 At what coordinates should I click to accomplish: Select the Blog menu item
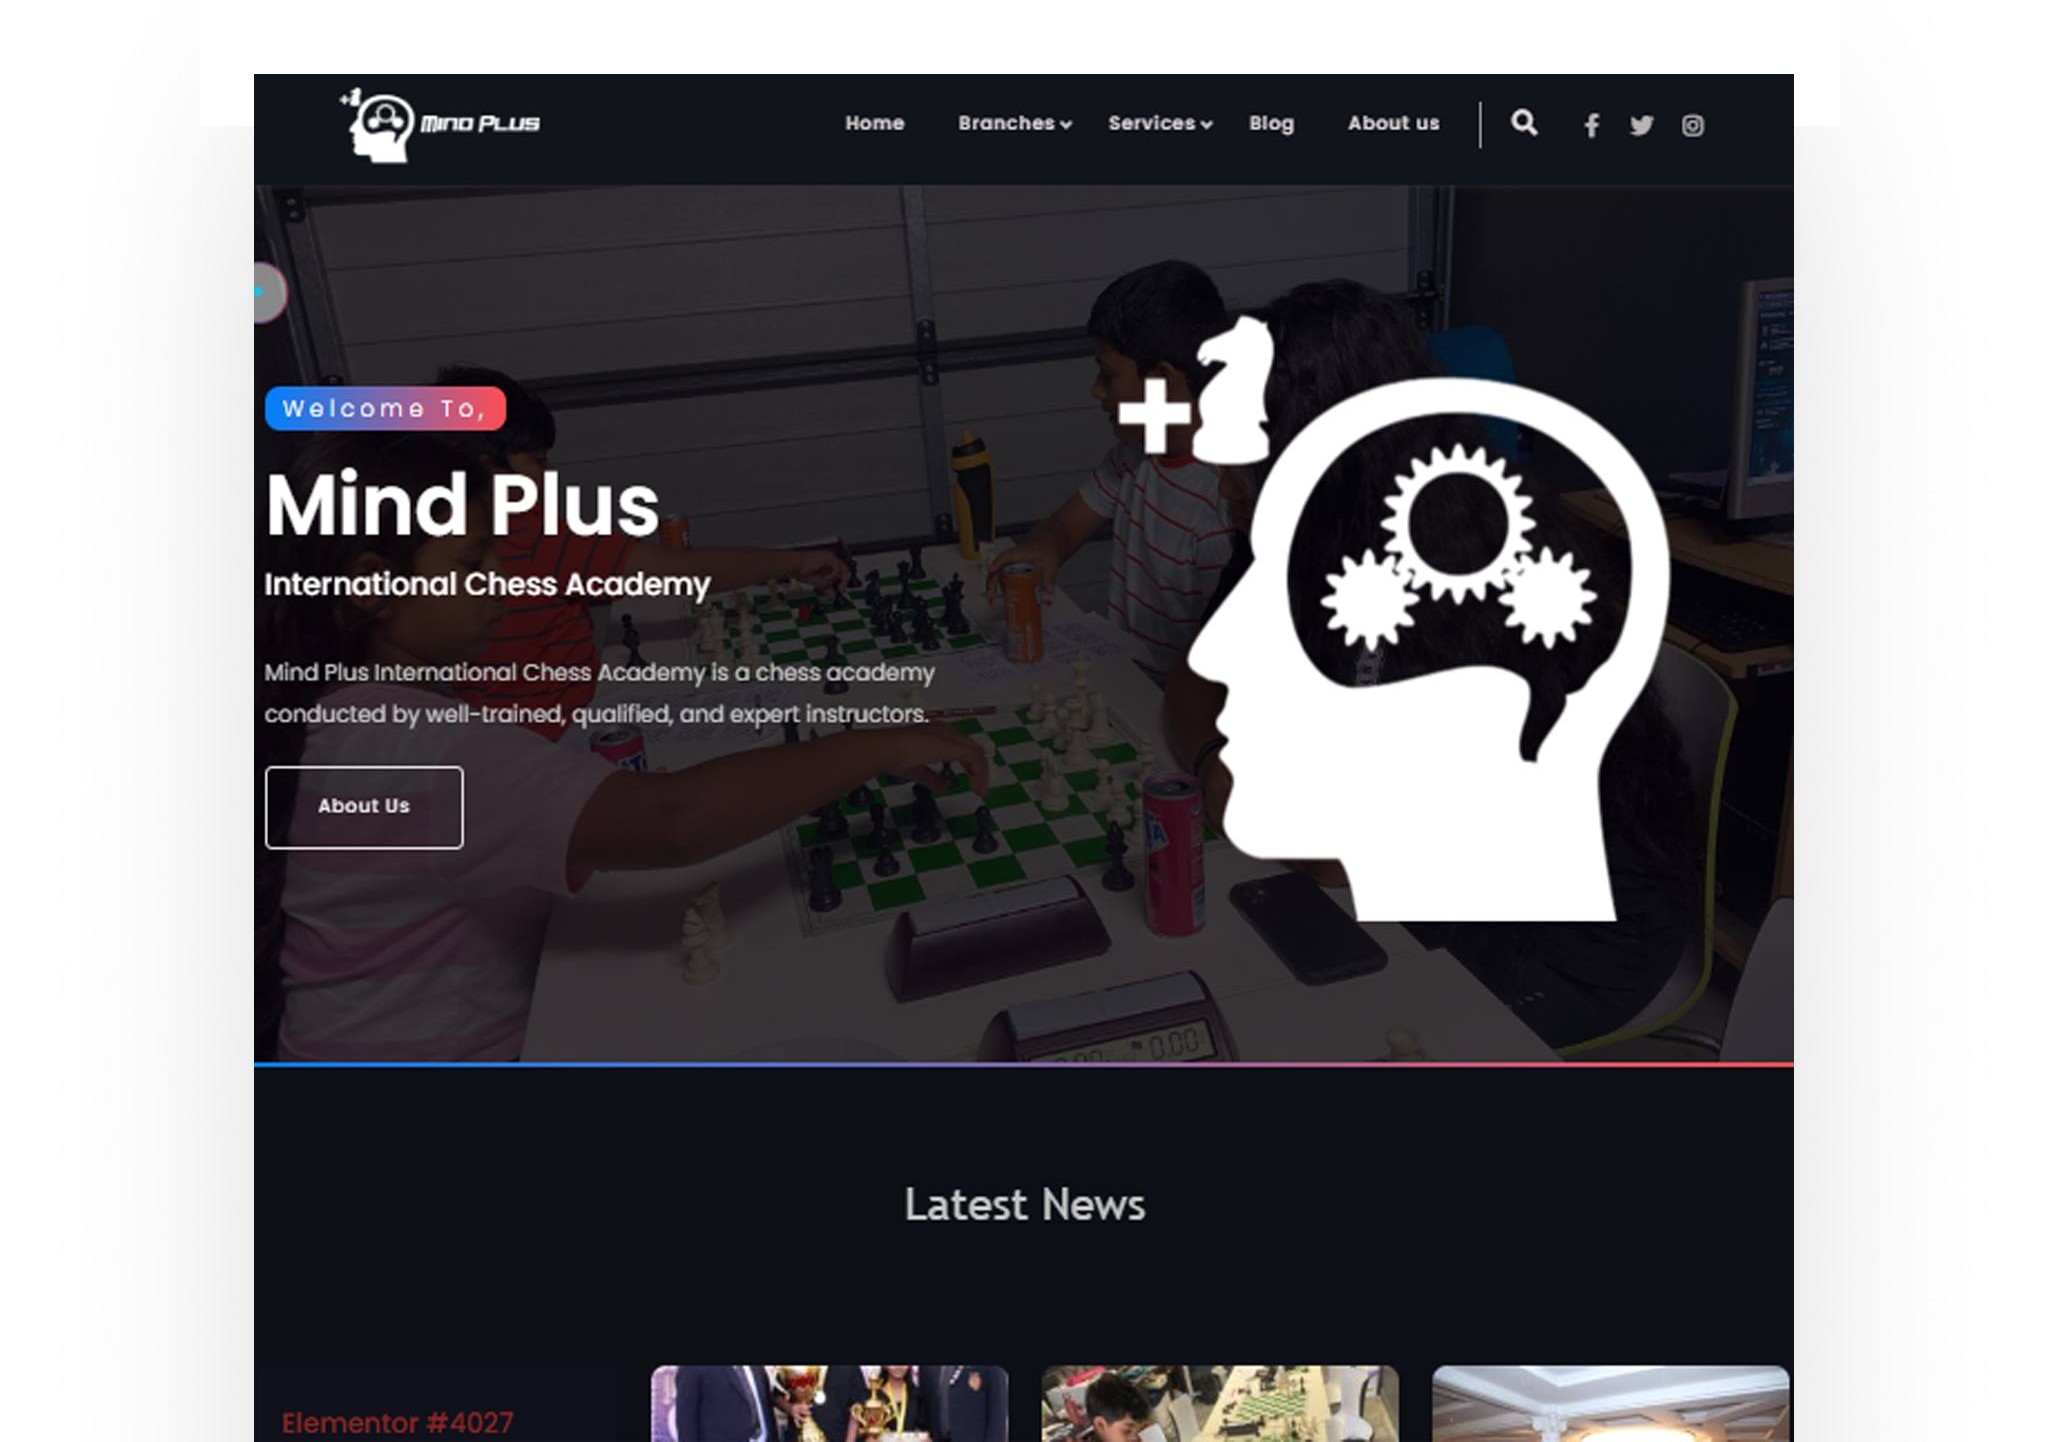point(1271,122)
